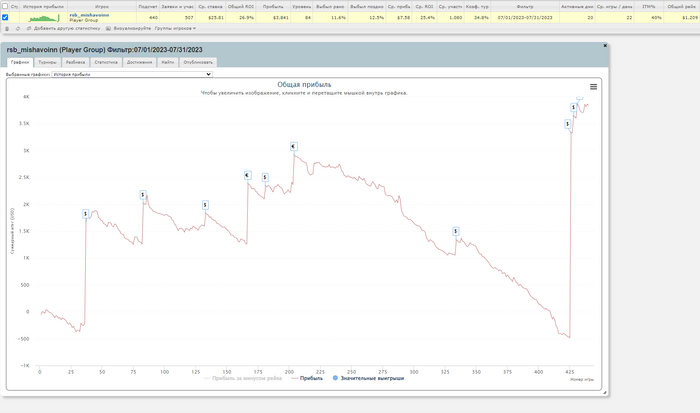Open the 'Выбранные графики' dropdown

click(x=132, y=75)
